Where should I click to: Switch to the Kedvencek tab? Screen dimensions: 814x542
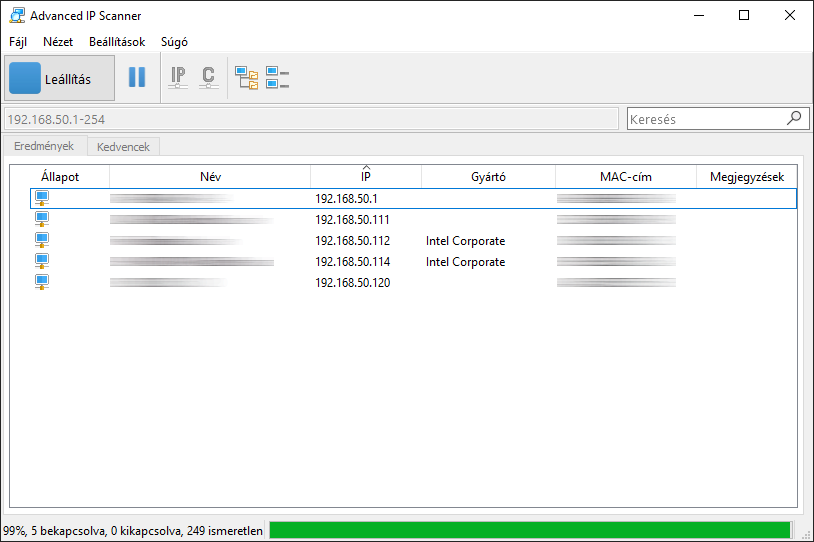coord(123,147)
